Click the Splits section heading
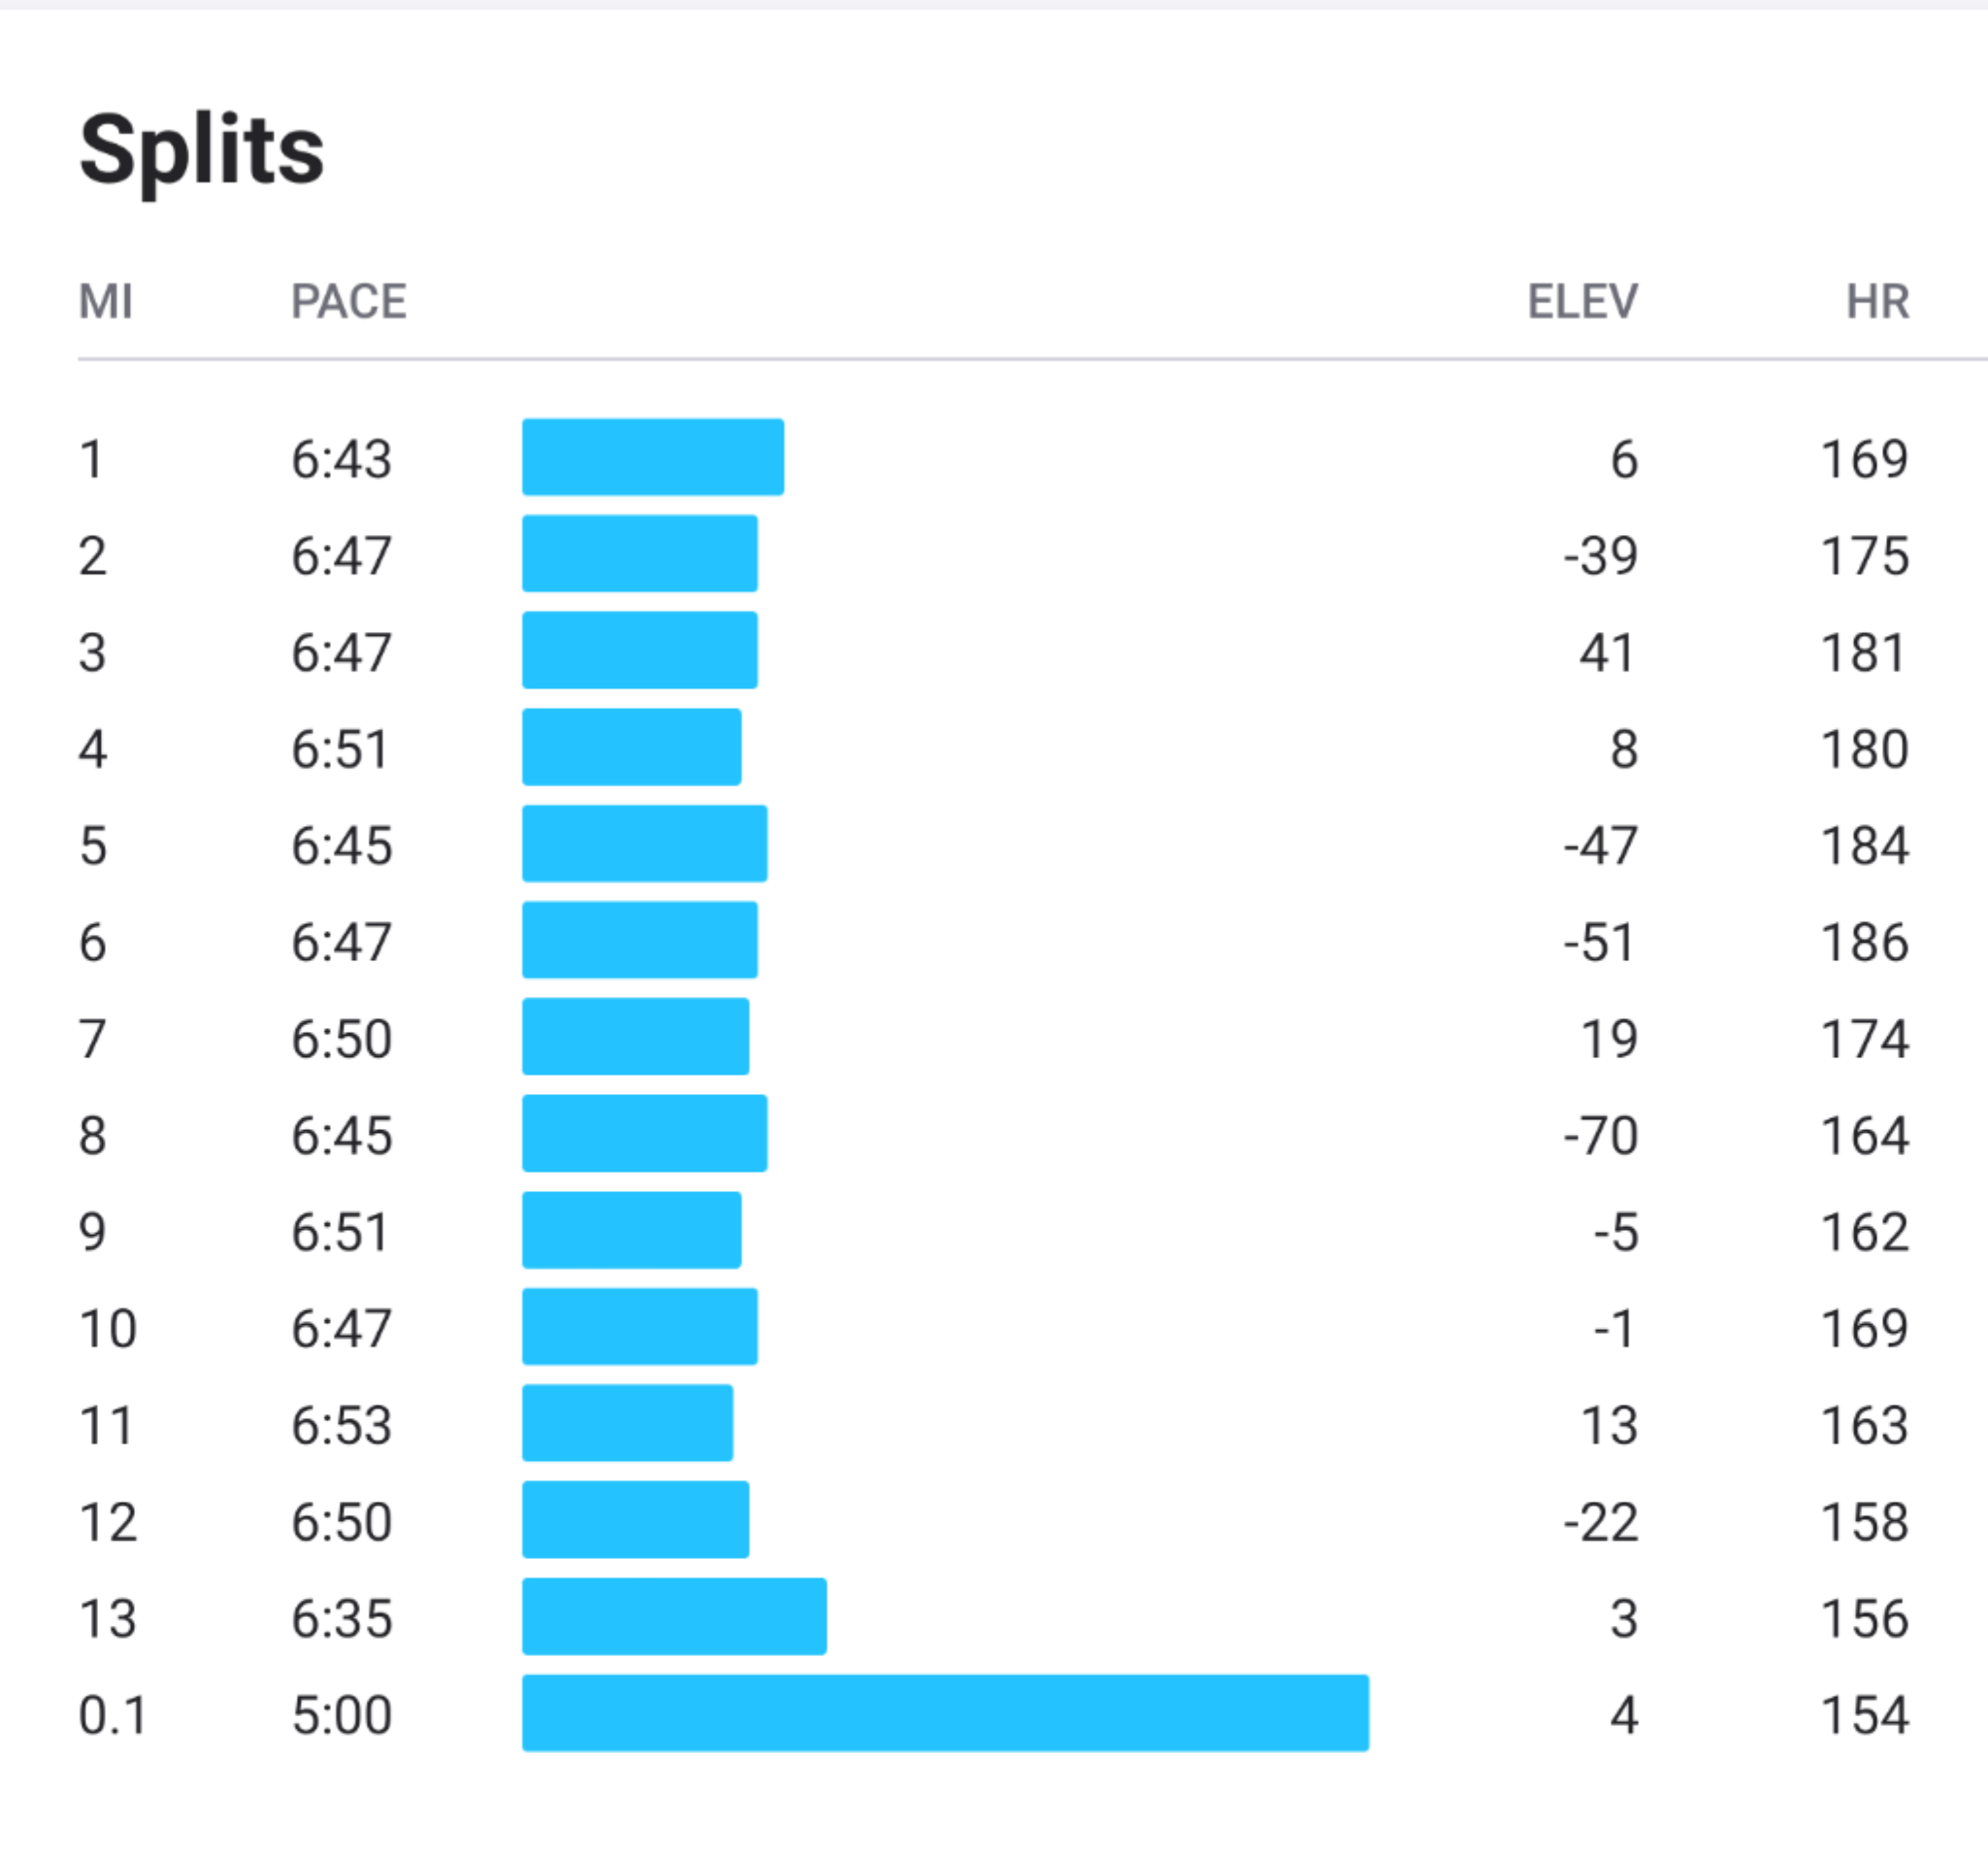 (202, 150)
